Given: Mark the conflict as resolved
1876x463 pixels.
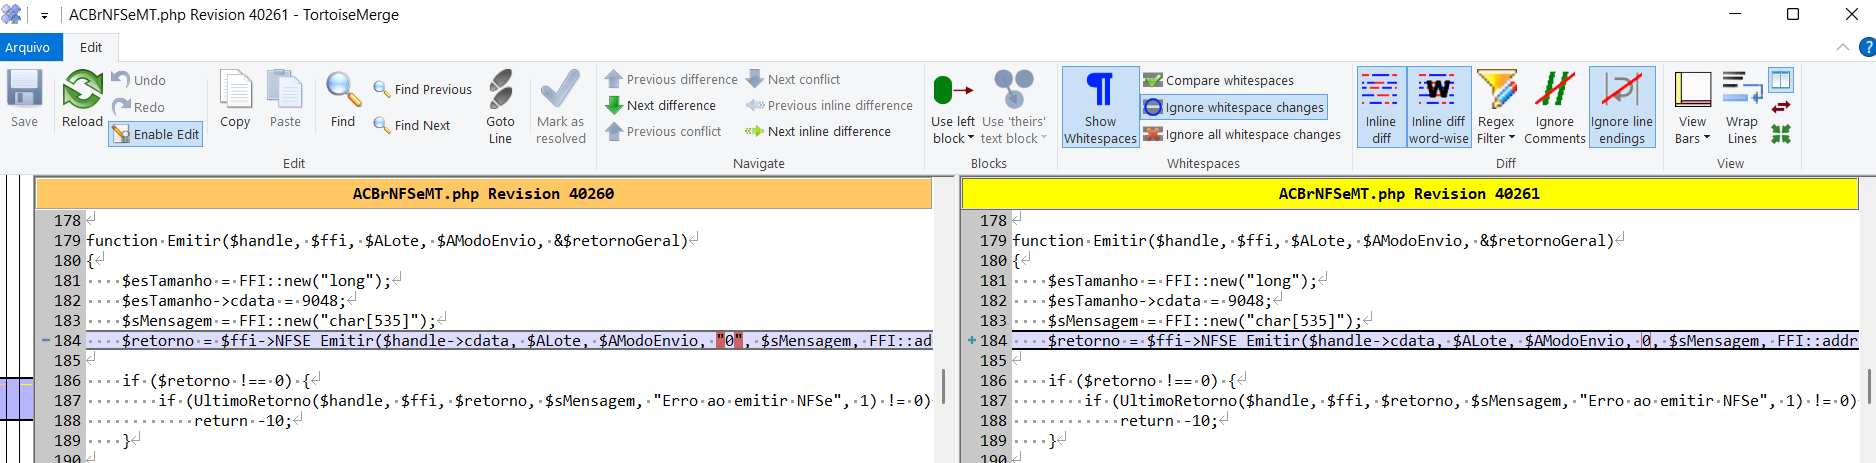Looking at the screenshot, I should point(560,107).
